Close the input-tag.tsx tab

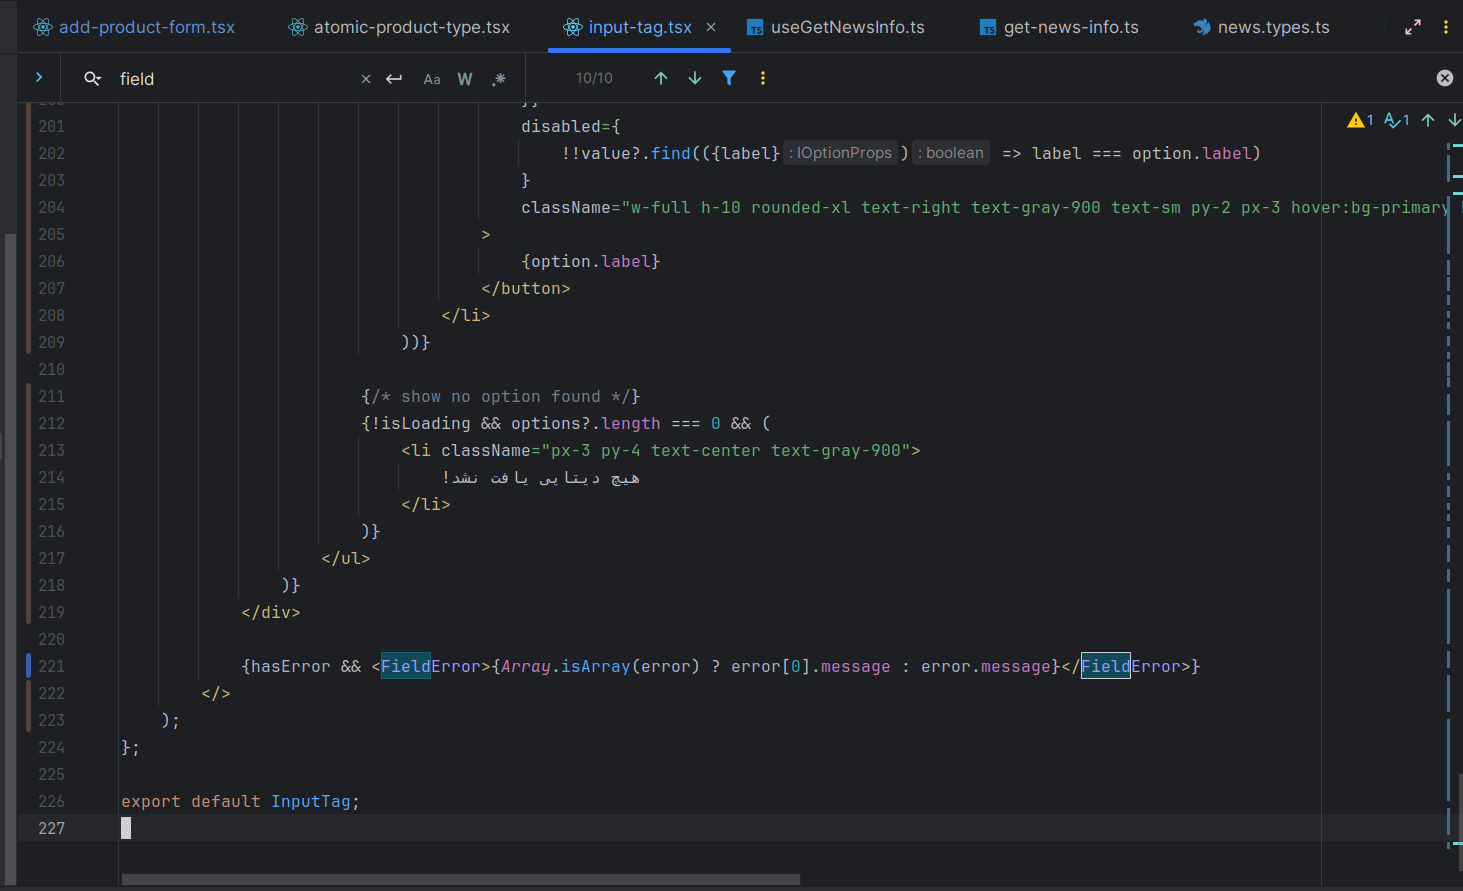click(x=711, y=27)
